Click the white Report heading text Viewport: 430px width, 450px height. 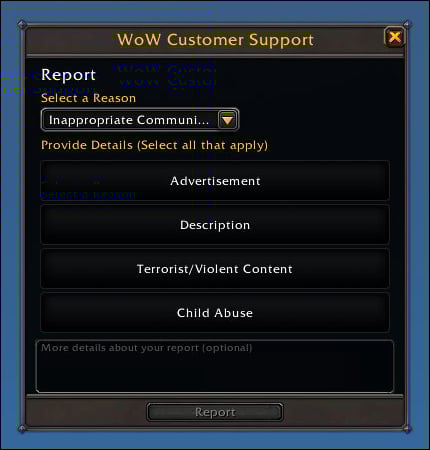pyautogui.click(x=68, y=75)
